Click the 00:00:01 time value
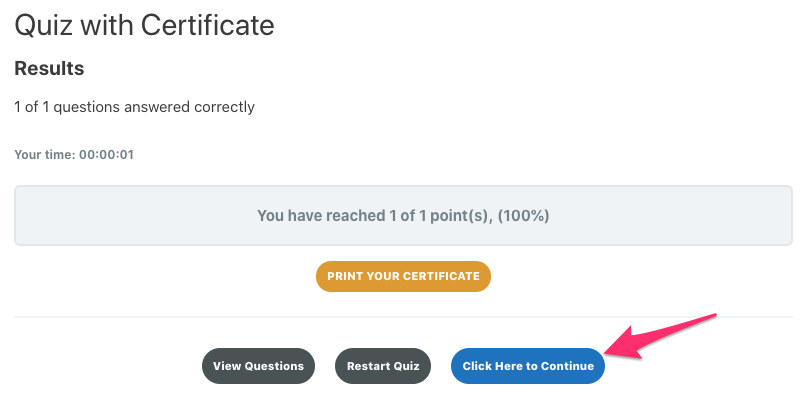Viewport: 811px width, 408px height. pos(106,155)
